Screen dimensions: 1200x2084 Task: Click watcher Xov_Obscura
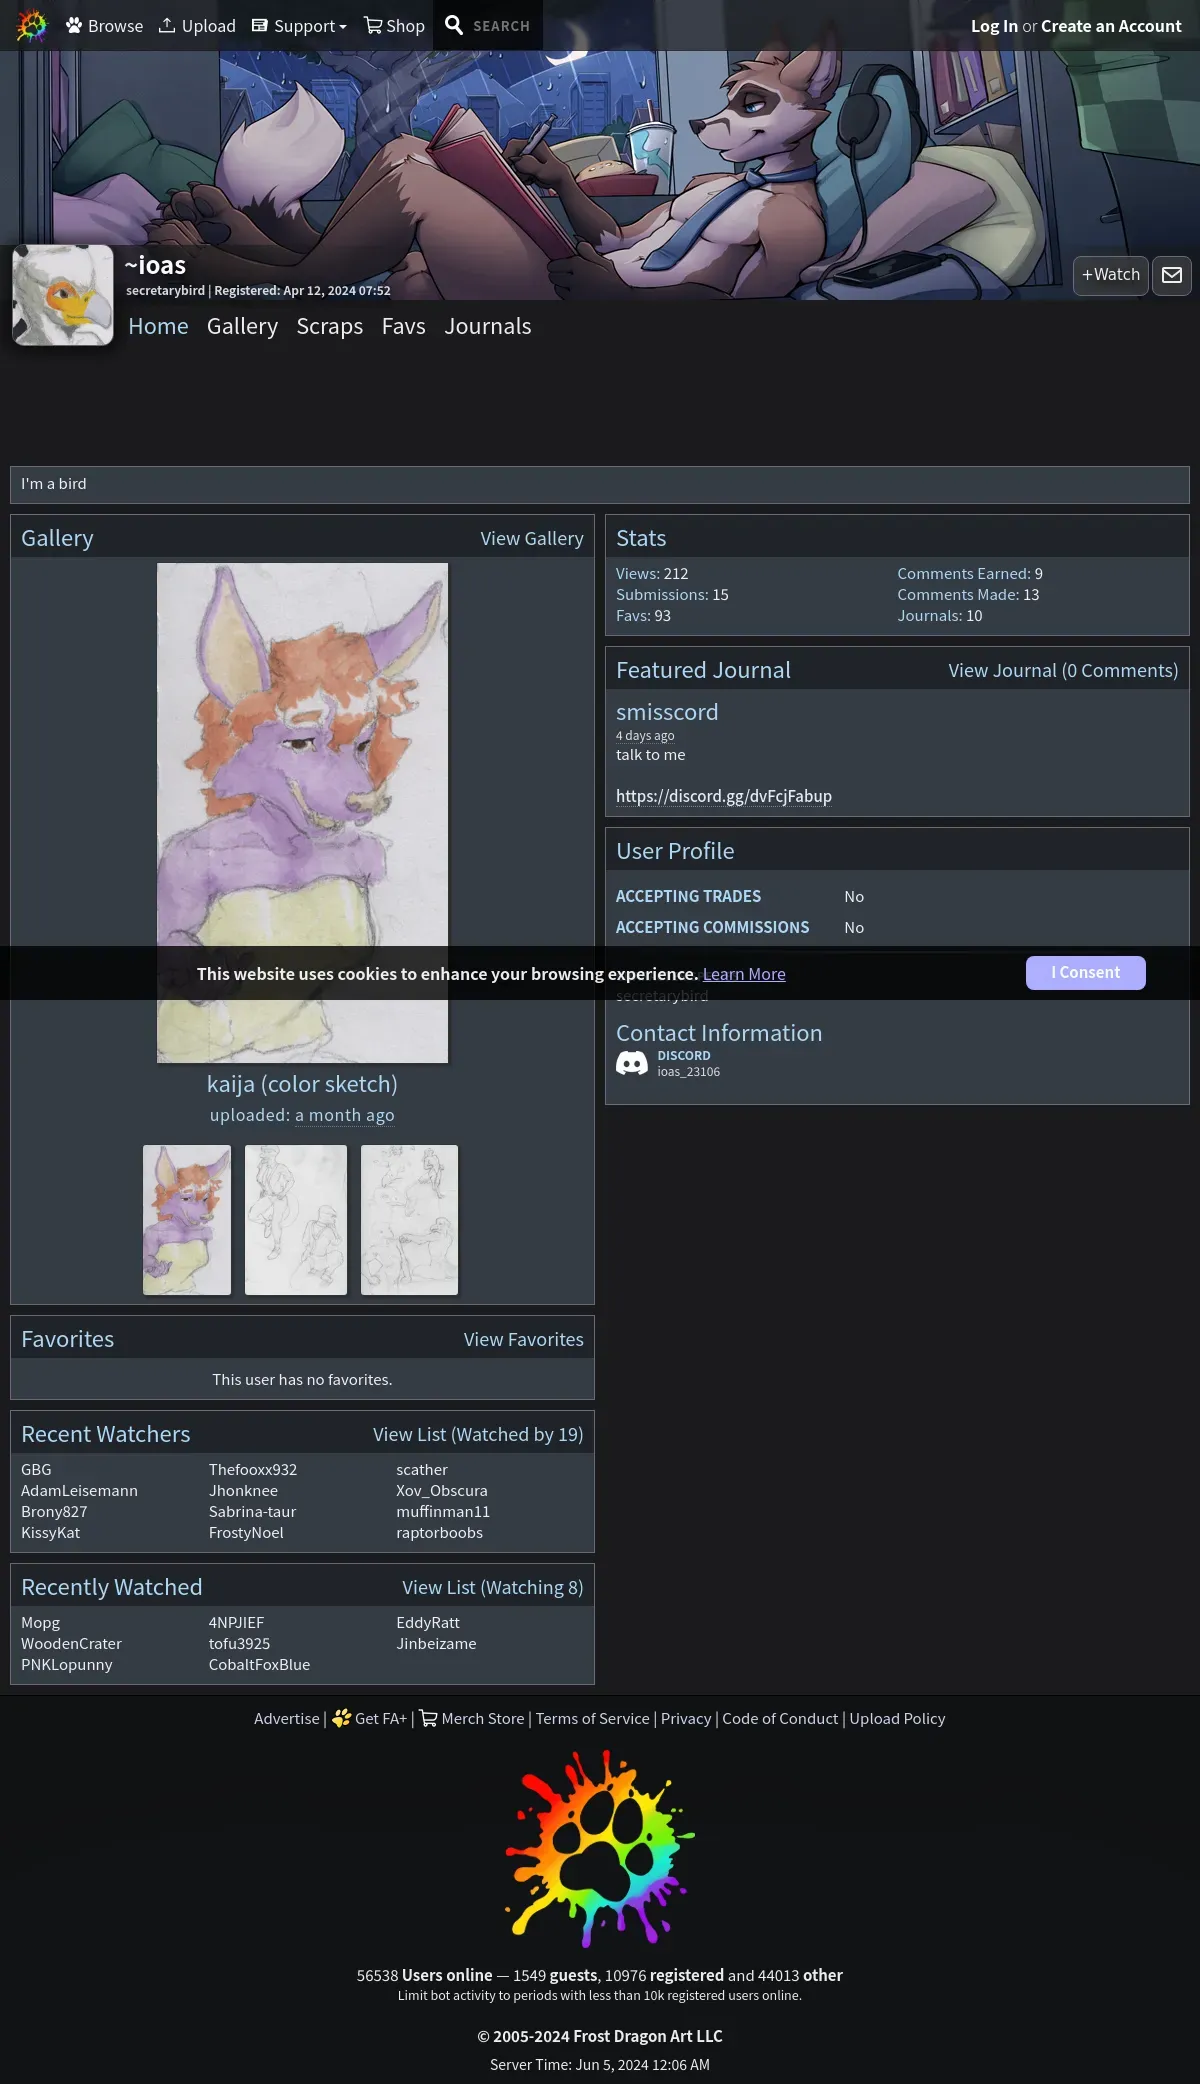point(442,1490)
